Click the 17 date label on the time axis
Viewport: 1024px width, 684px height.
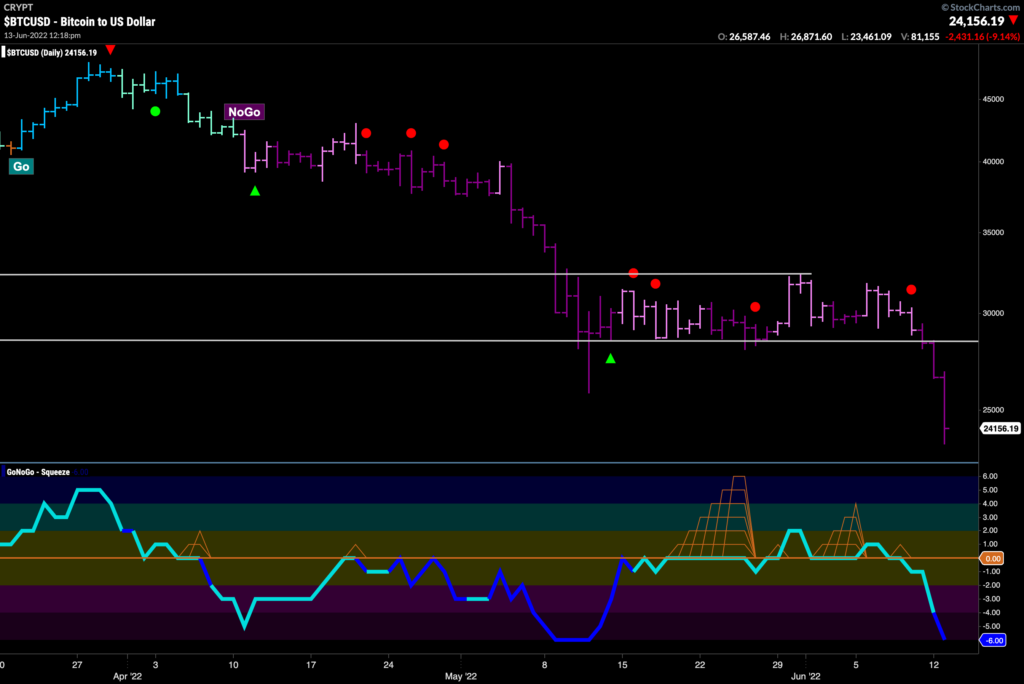point(311,664)
